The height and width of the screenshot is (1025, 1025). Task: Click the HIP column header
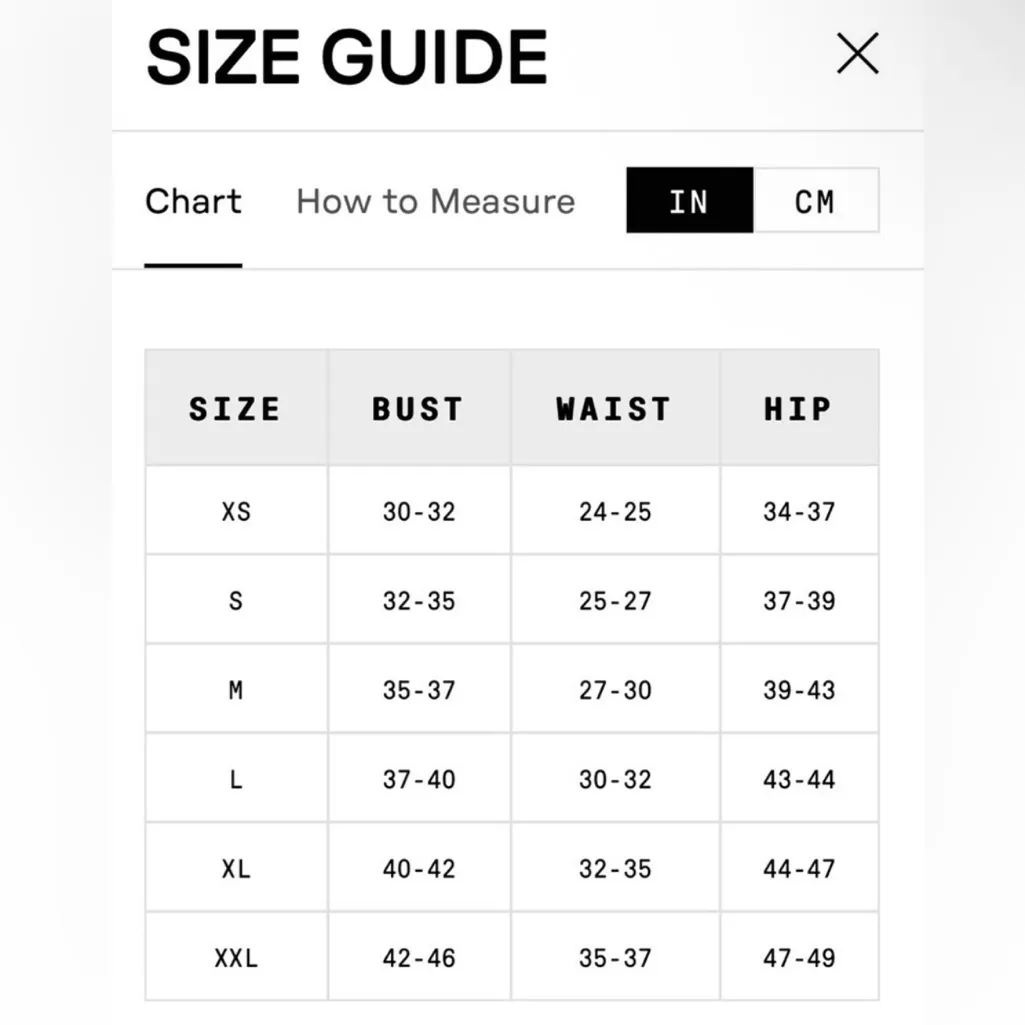point(798,408)
